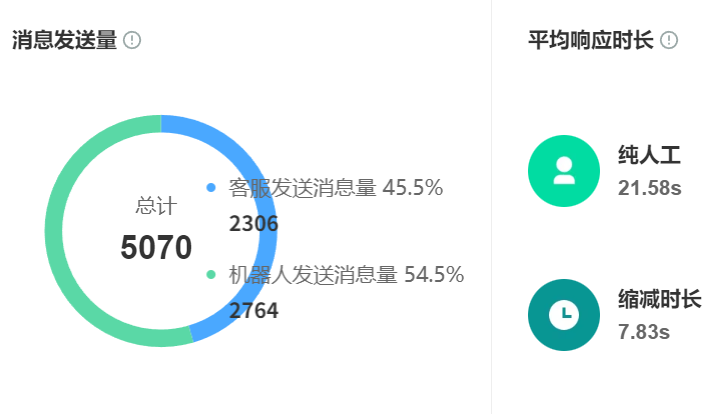The image size is (720, 414).
Task: Click the 消息发送量 panel title
Action: click(x=65, y=41)
